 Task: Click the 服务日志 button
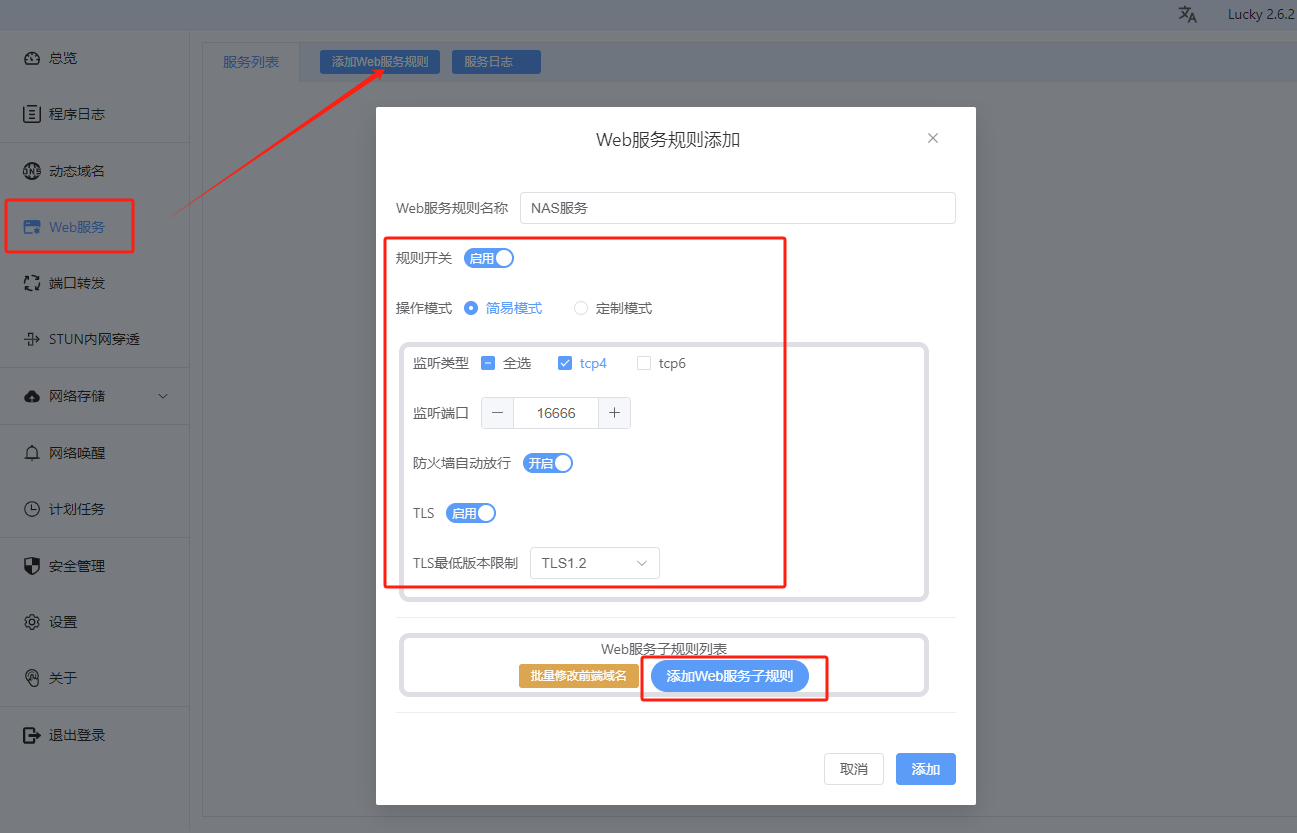[496, 62]
